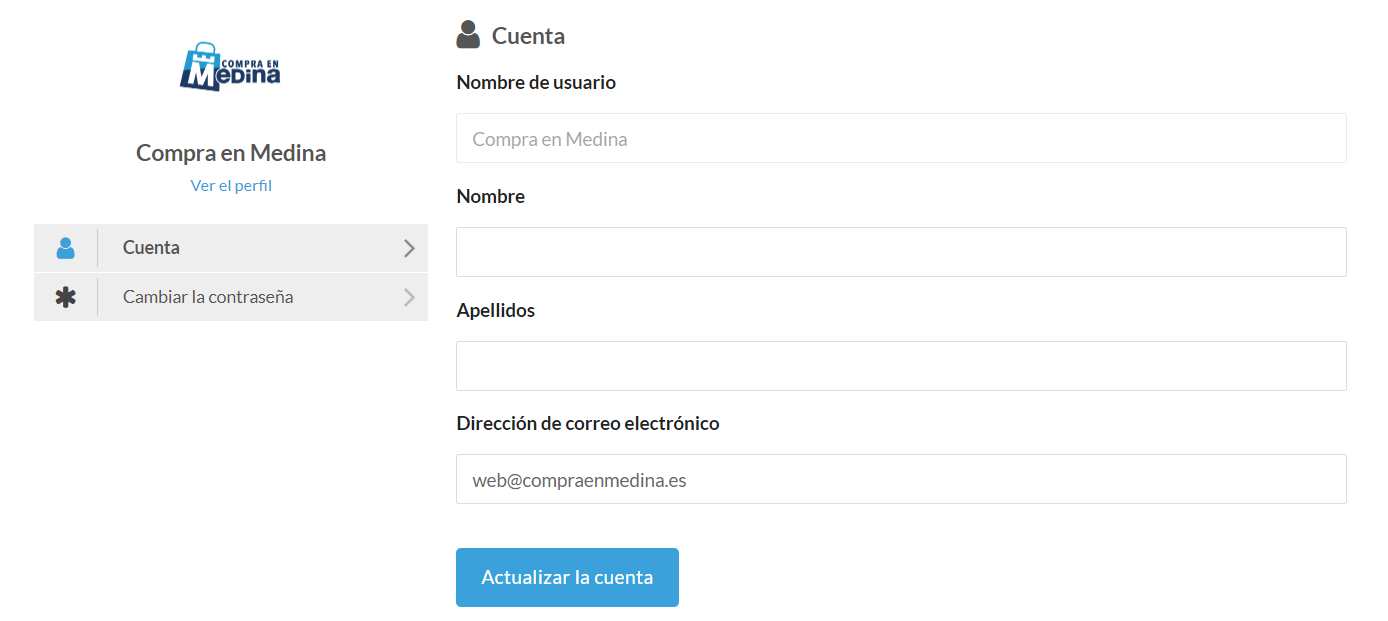Focus the Nombre de usuario input field
The image size is (1388, 621).
[x=900, y=138]
